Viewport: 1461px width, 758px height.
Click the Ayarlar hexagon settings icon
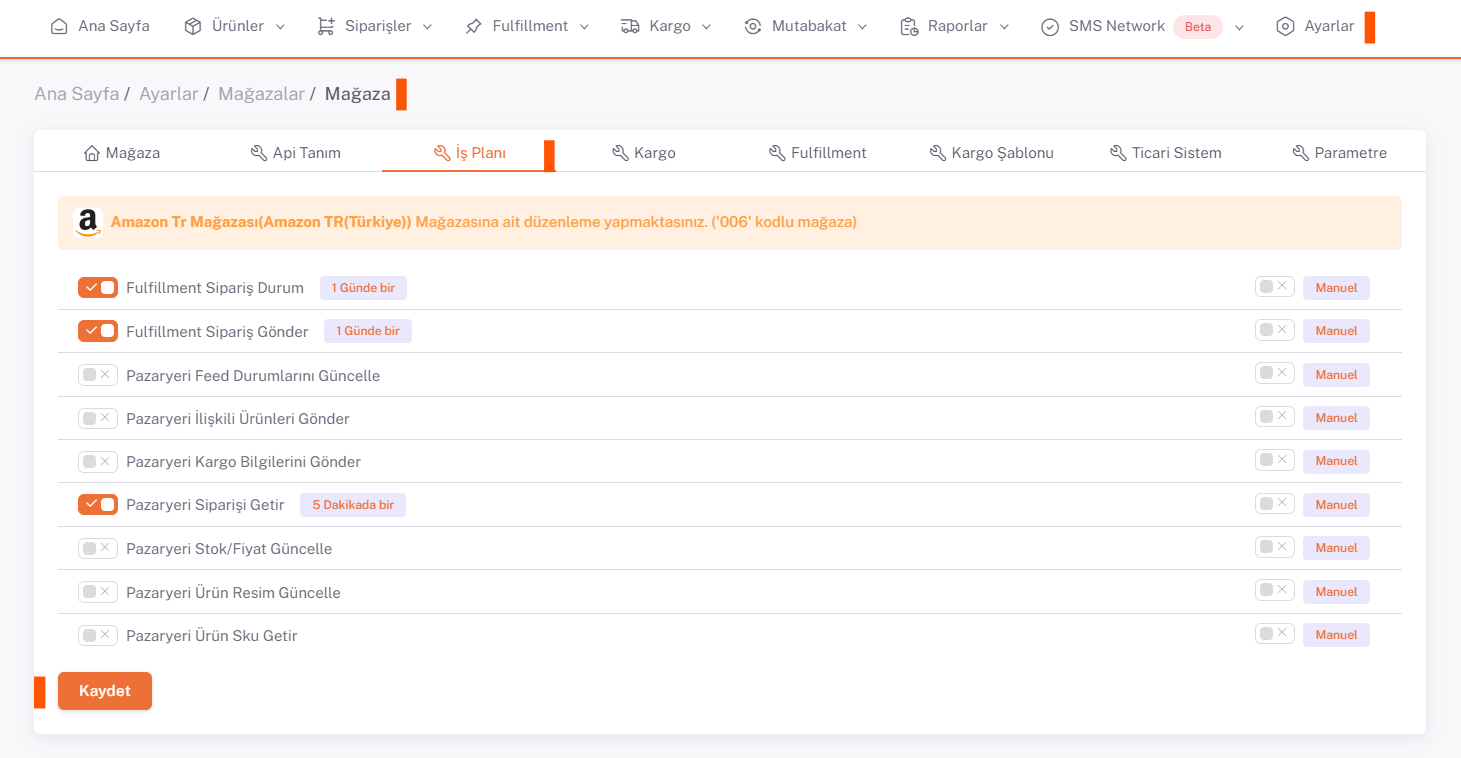coord(1285,27)
